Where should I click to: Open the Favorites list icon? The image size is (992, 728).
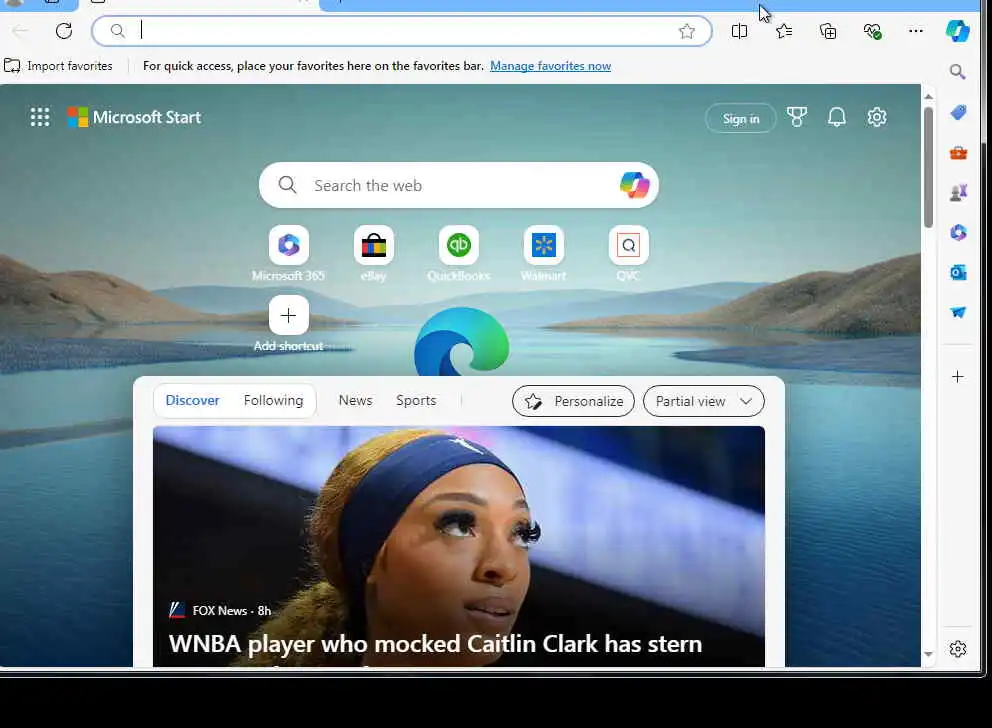tap(784, 31)
